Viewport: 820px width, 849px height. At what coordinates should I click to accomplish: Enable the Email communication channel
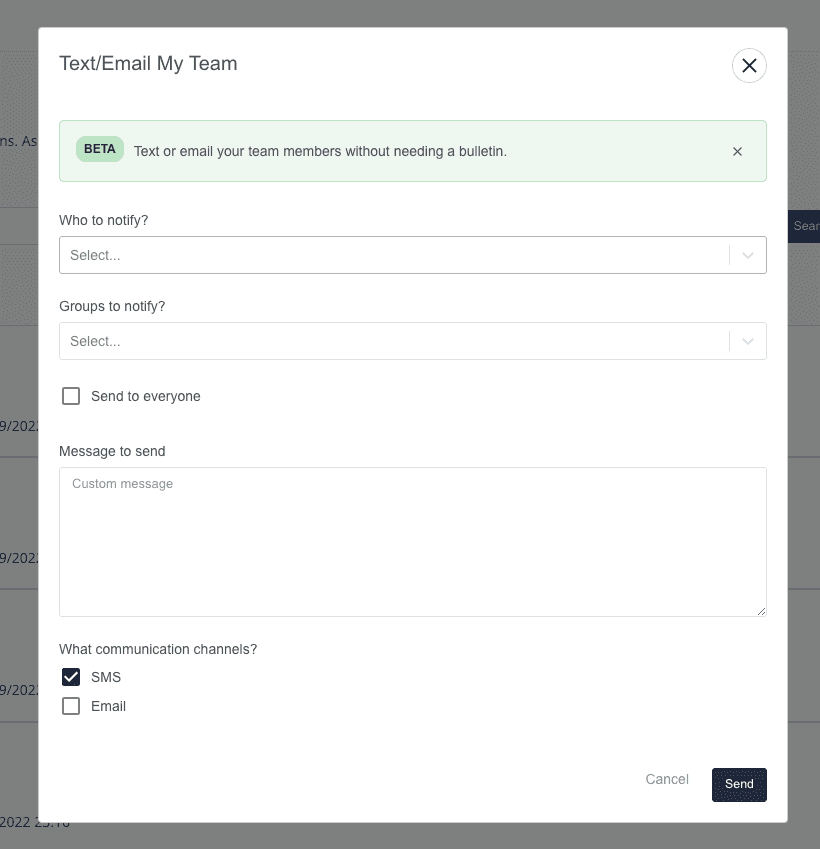[x=71, y=706]
